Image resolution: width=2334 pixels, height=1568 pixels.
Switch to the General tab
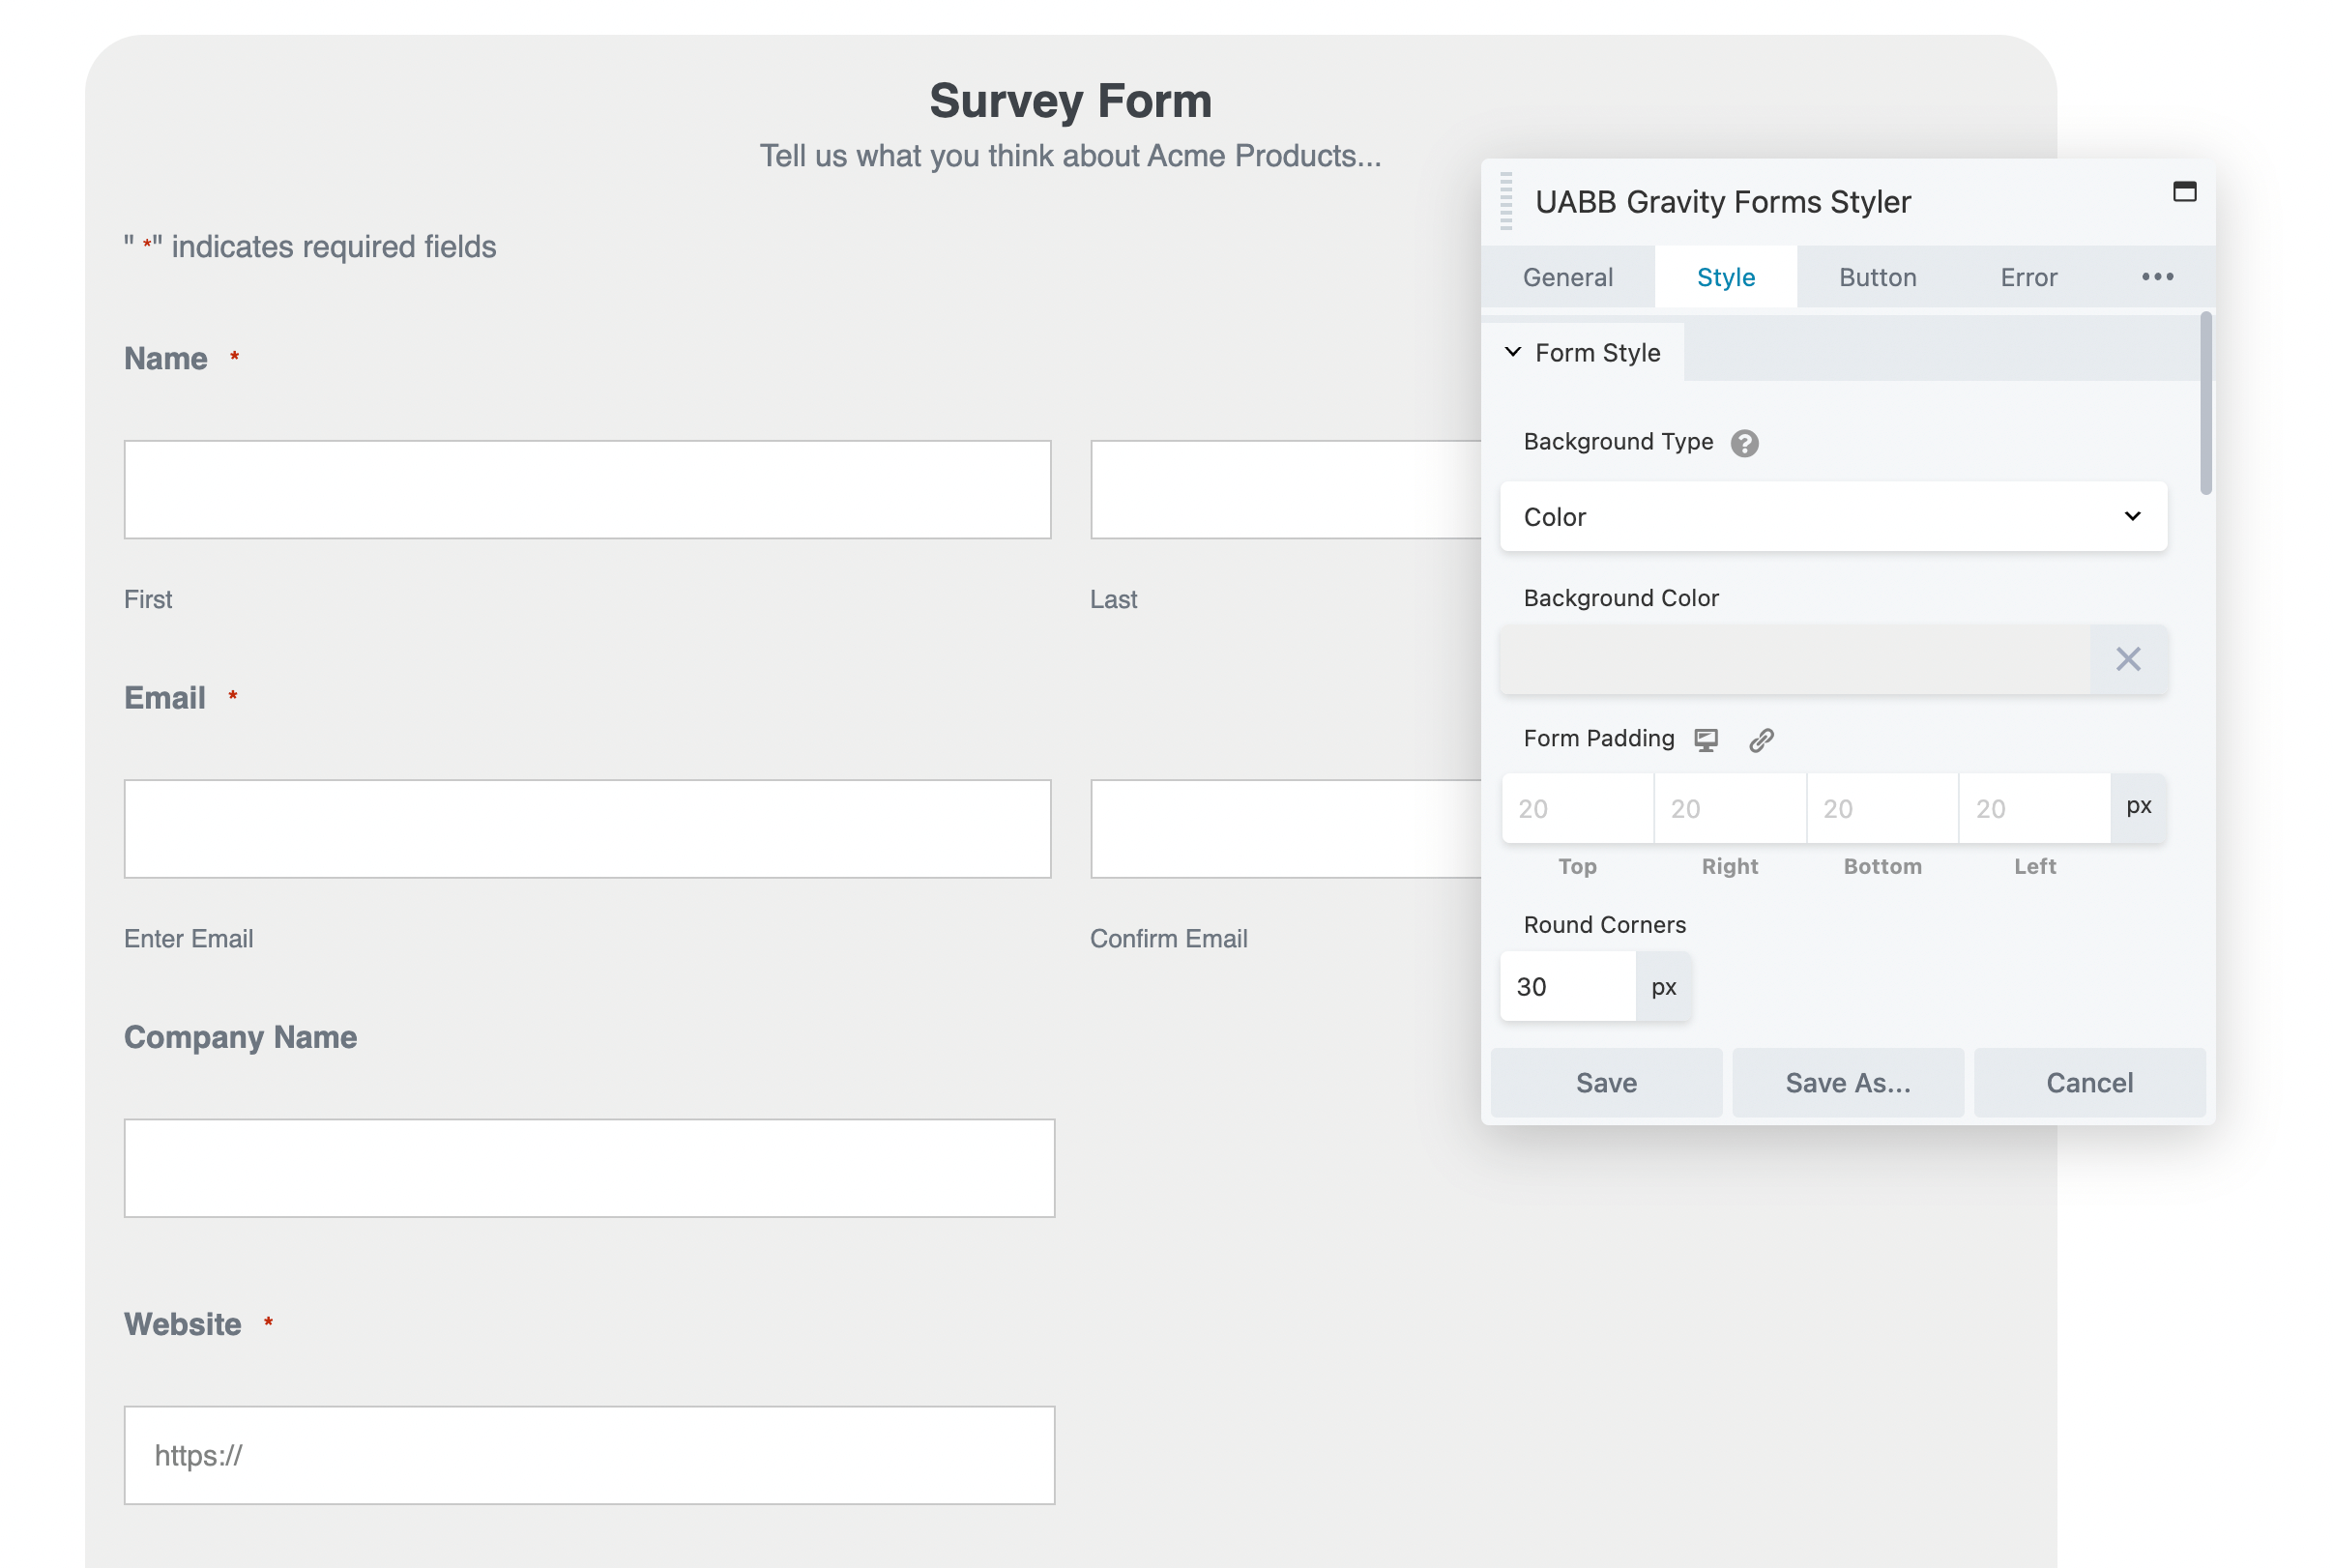pyautogui.click(x=1567, y=277)
